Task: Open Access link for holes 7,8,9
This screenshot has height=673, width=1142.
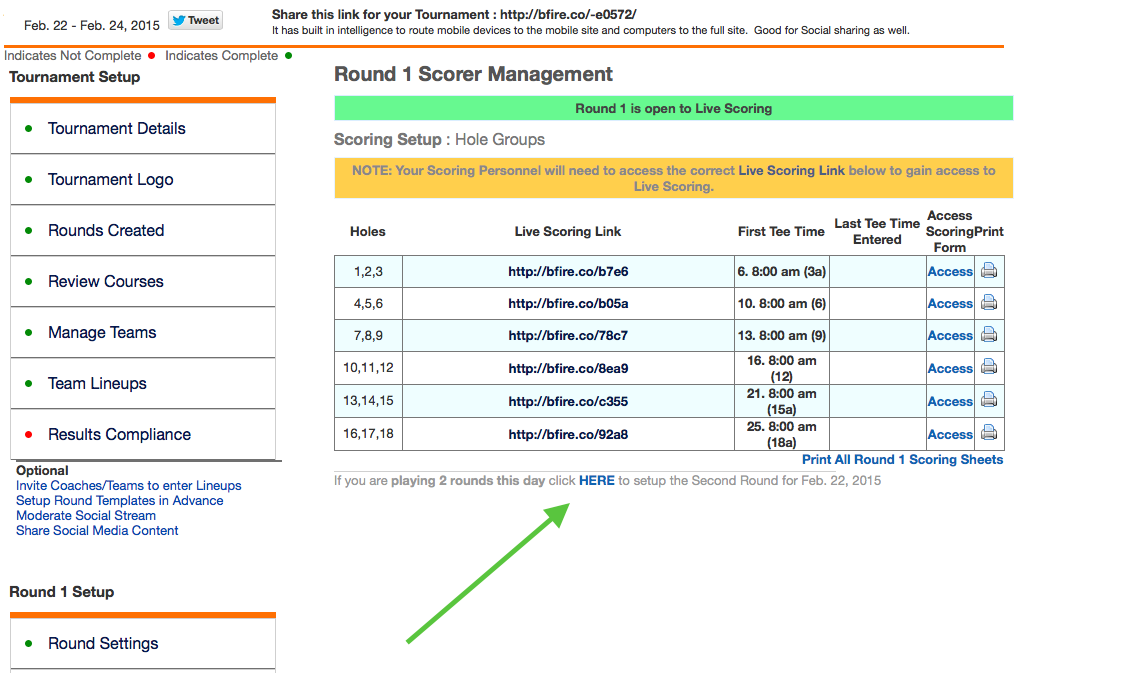Action: pyautogui.click(x=950, y=336)
